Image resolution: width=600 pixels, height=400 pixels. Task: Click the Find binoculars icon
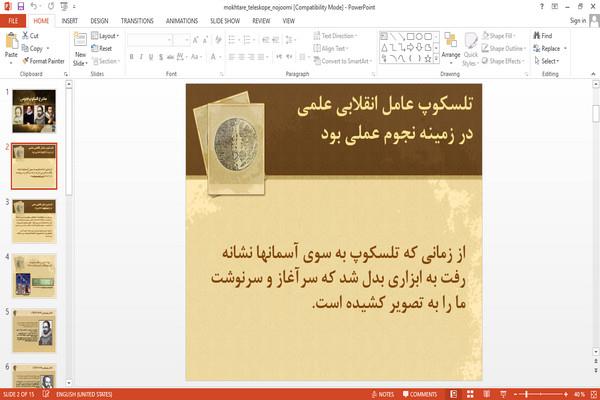click(537, 36)
